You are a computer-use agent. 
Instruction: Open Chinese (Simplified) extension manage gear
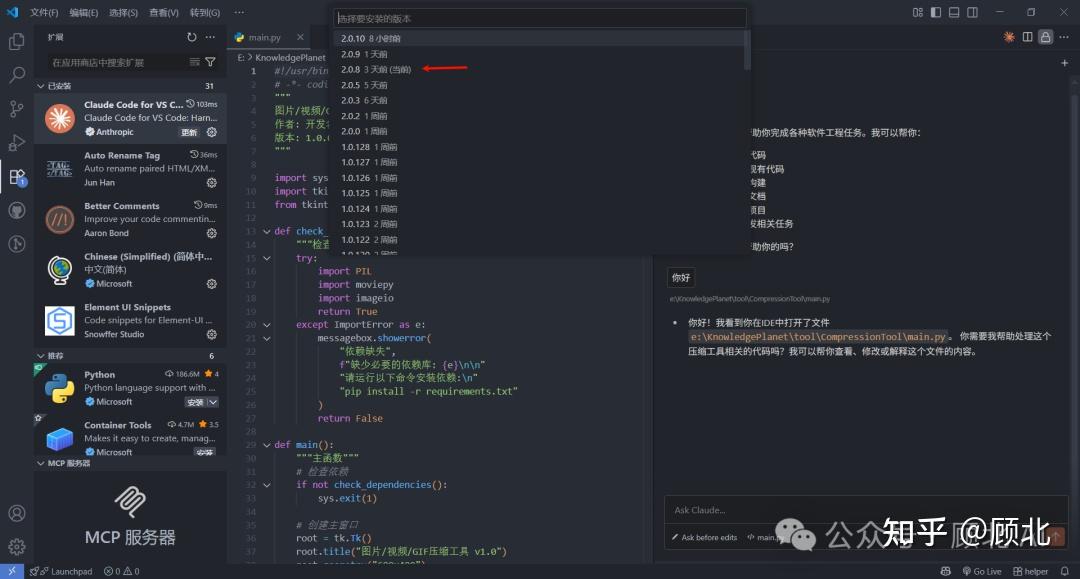click(211, 284)
